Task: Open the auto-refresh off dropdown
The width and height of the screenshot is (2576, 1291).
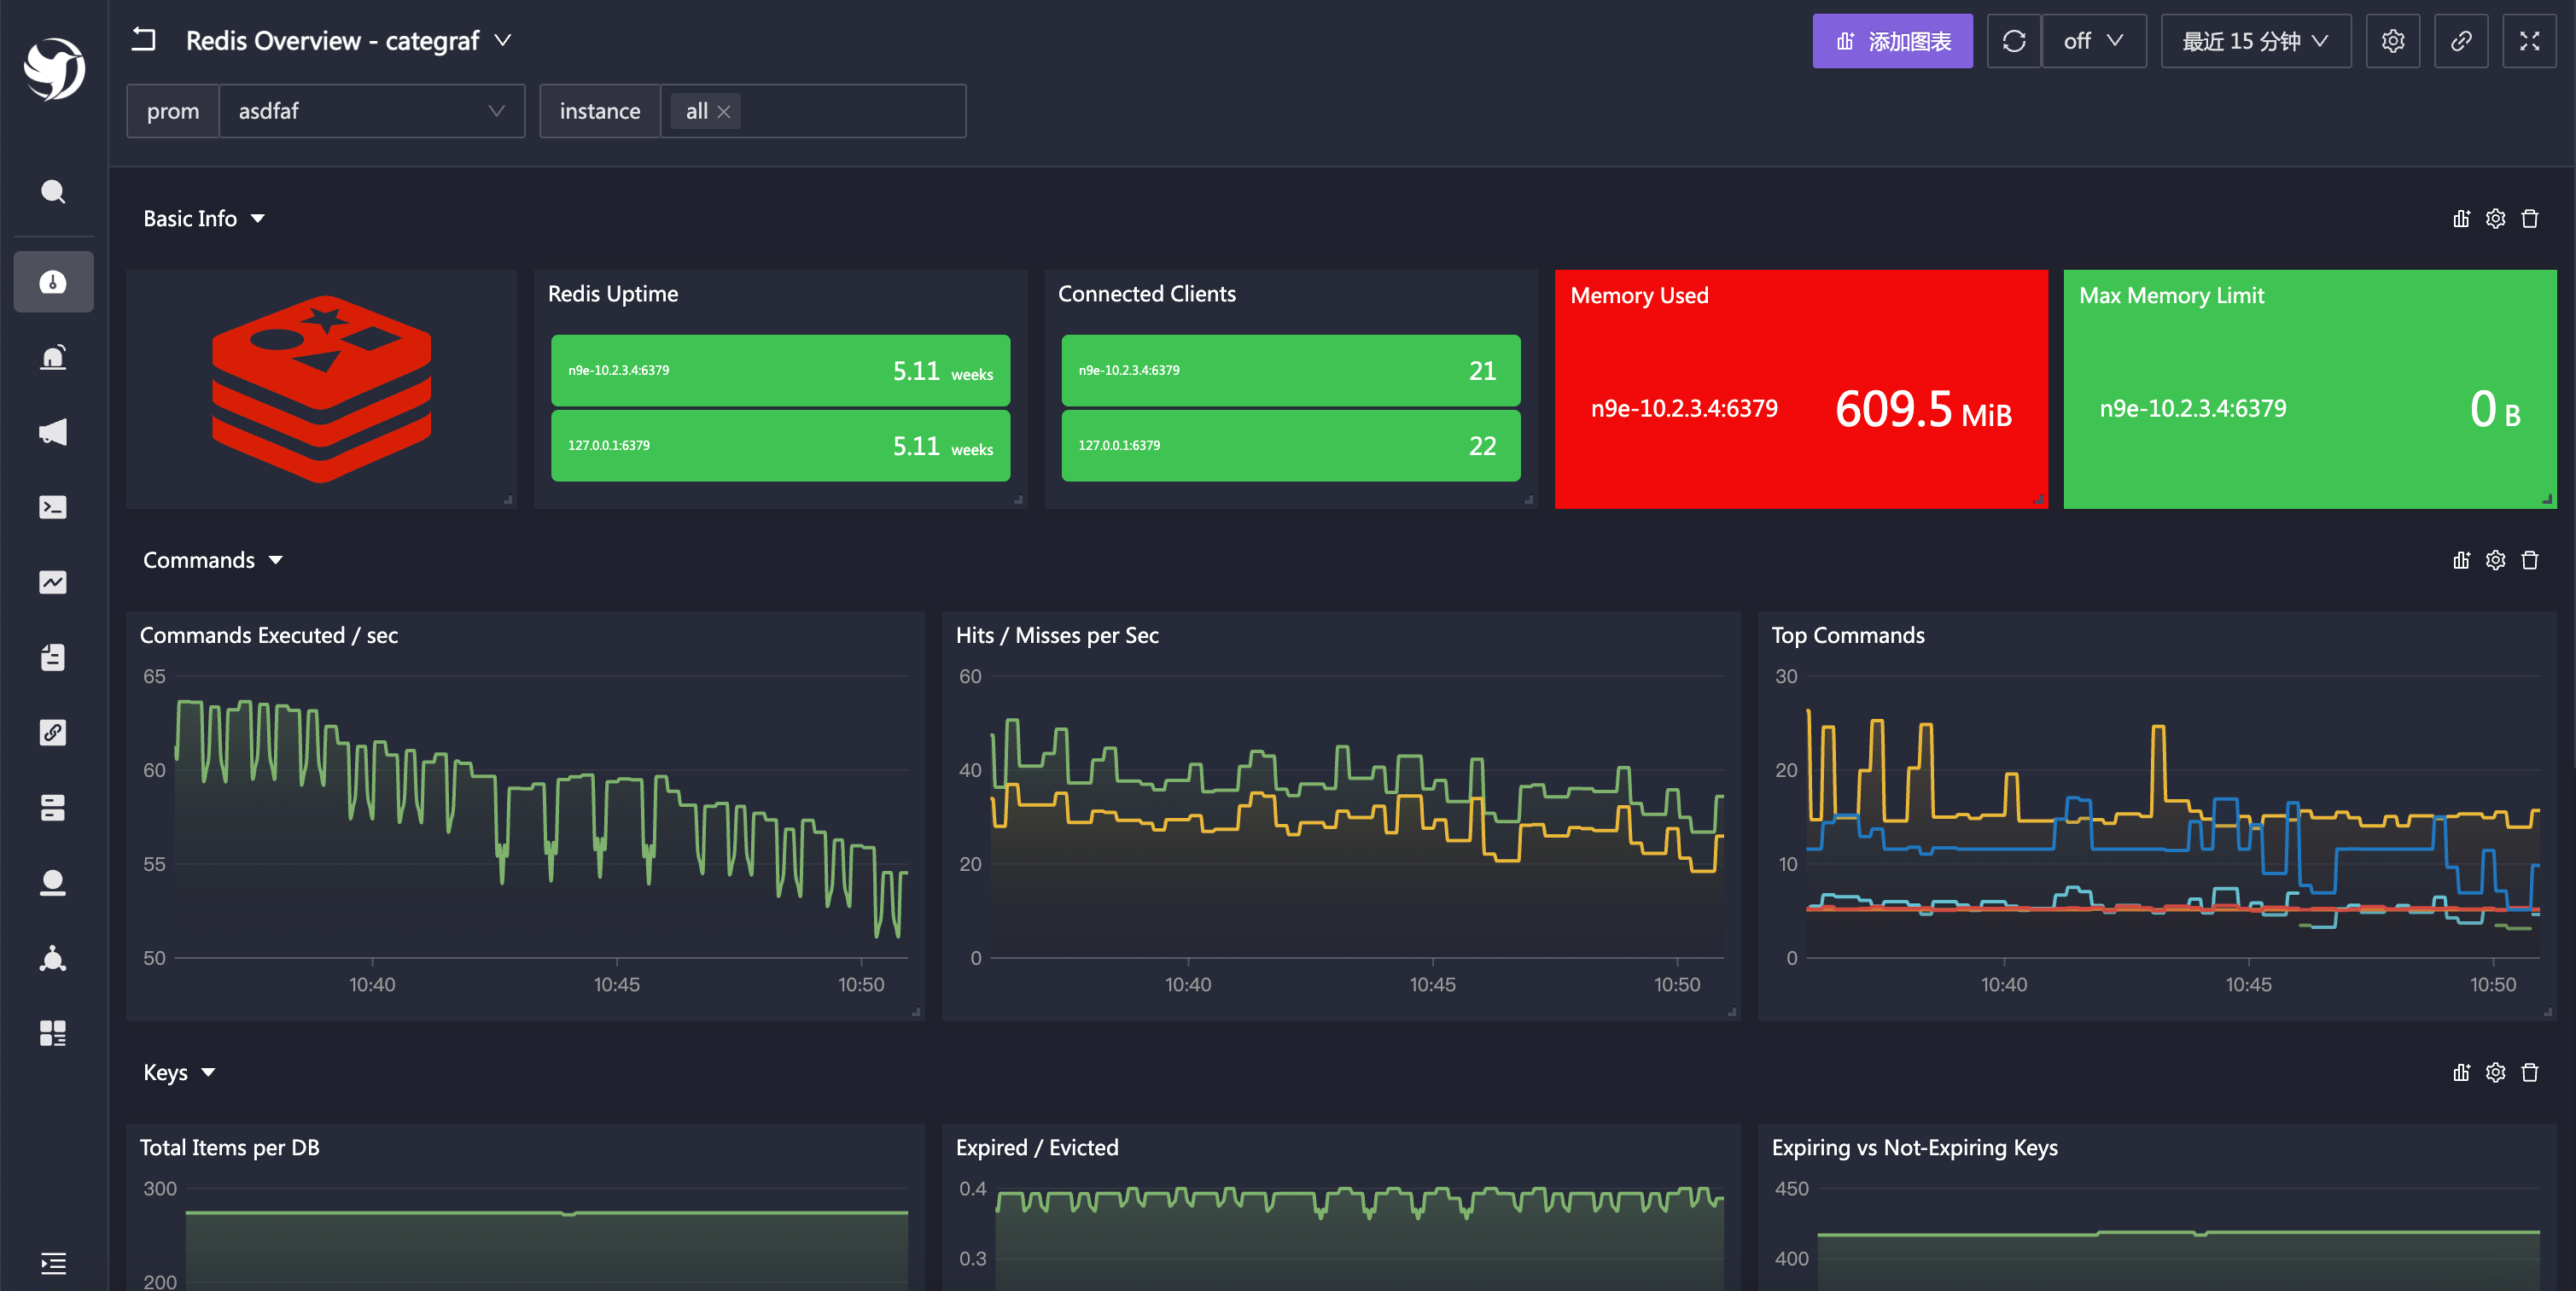Action: (x=2093, y=41)
